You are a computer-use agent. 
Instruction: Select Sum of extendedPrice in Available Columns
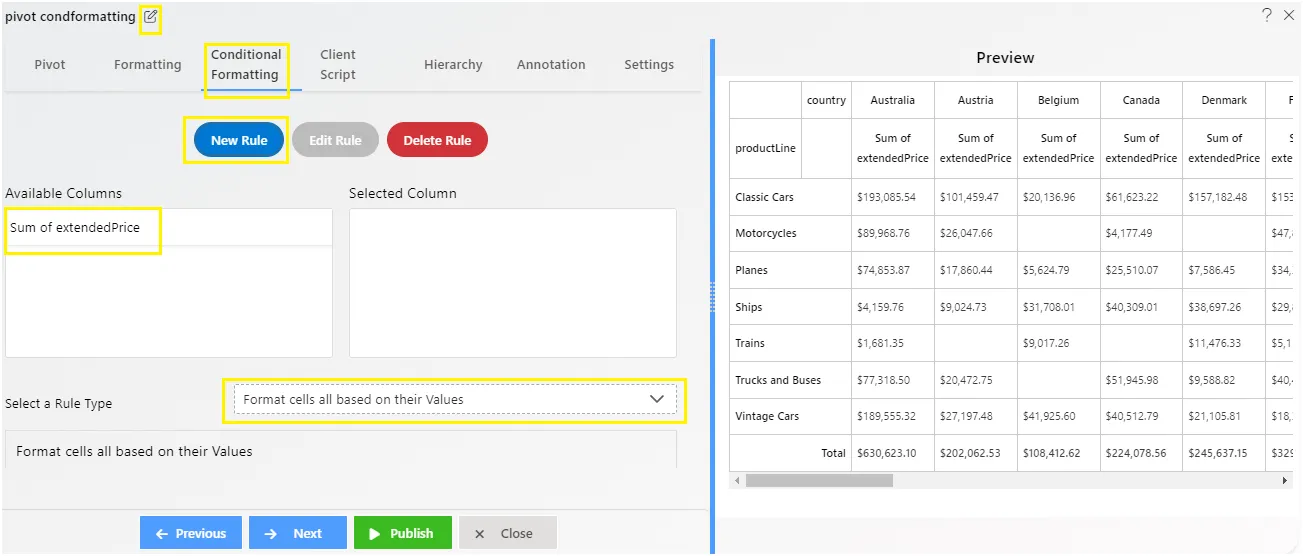pyautogui.click(x=169, y=228)
